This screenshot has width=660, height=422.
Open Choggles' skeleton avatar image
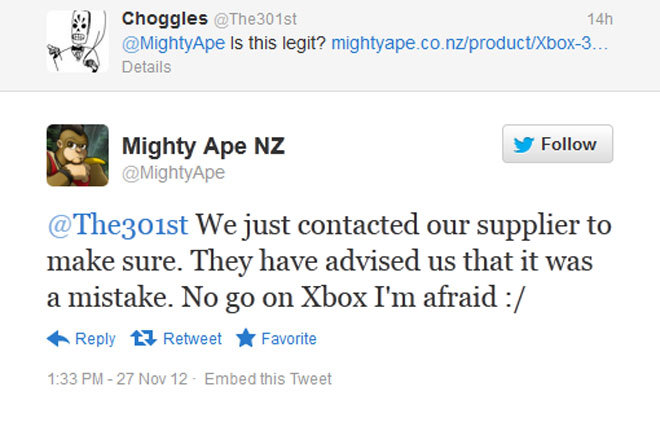[77, 41]
